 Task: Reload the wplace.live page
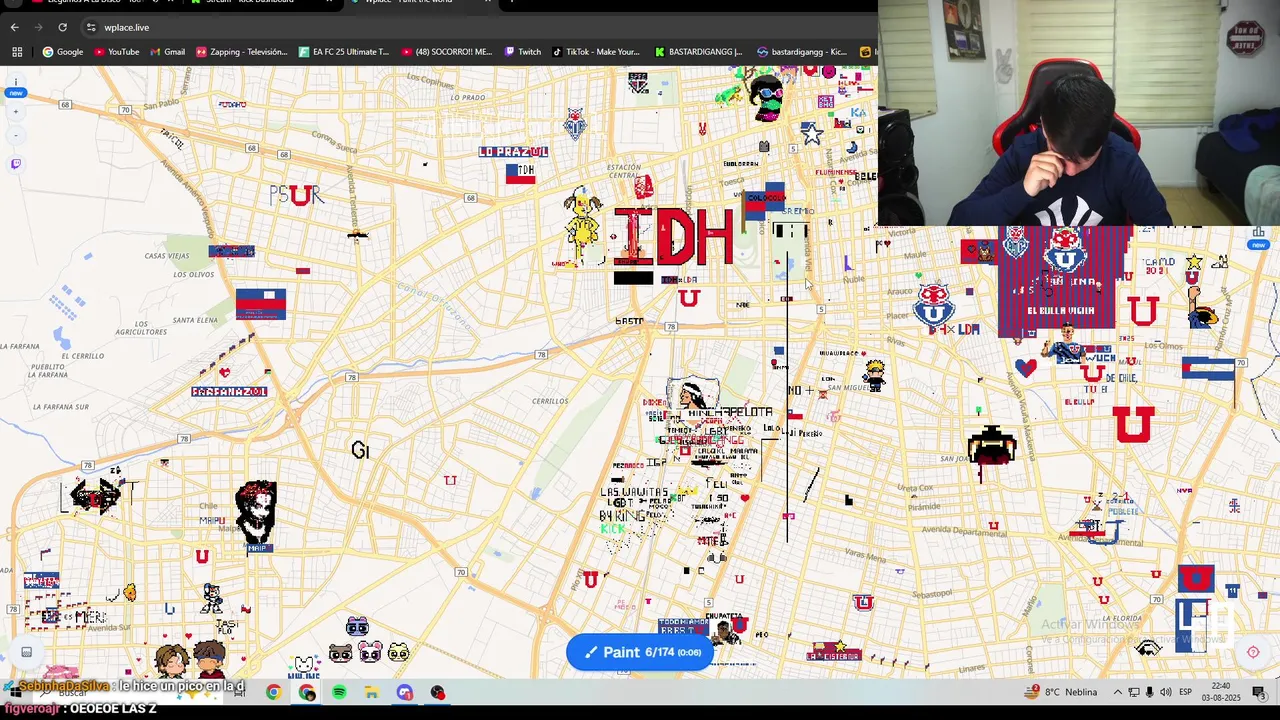62,27
